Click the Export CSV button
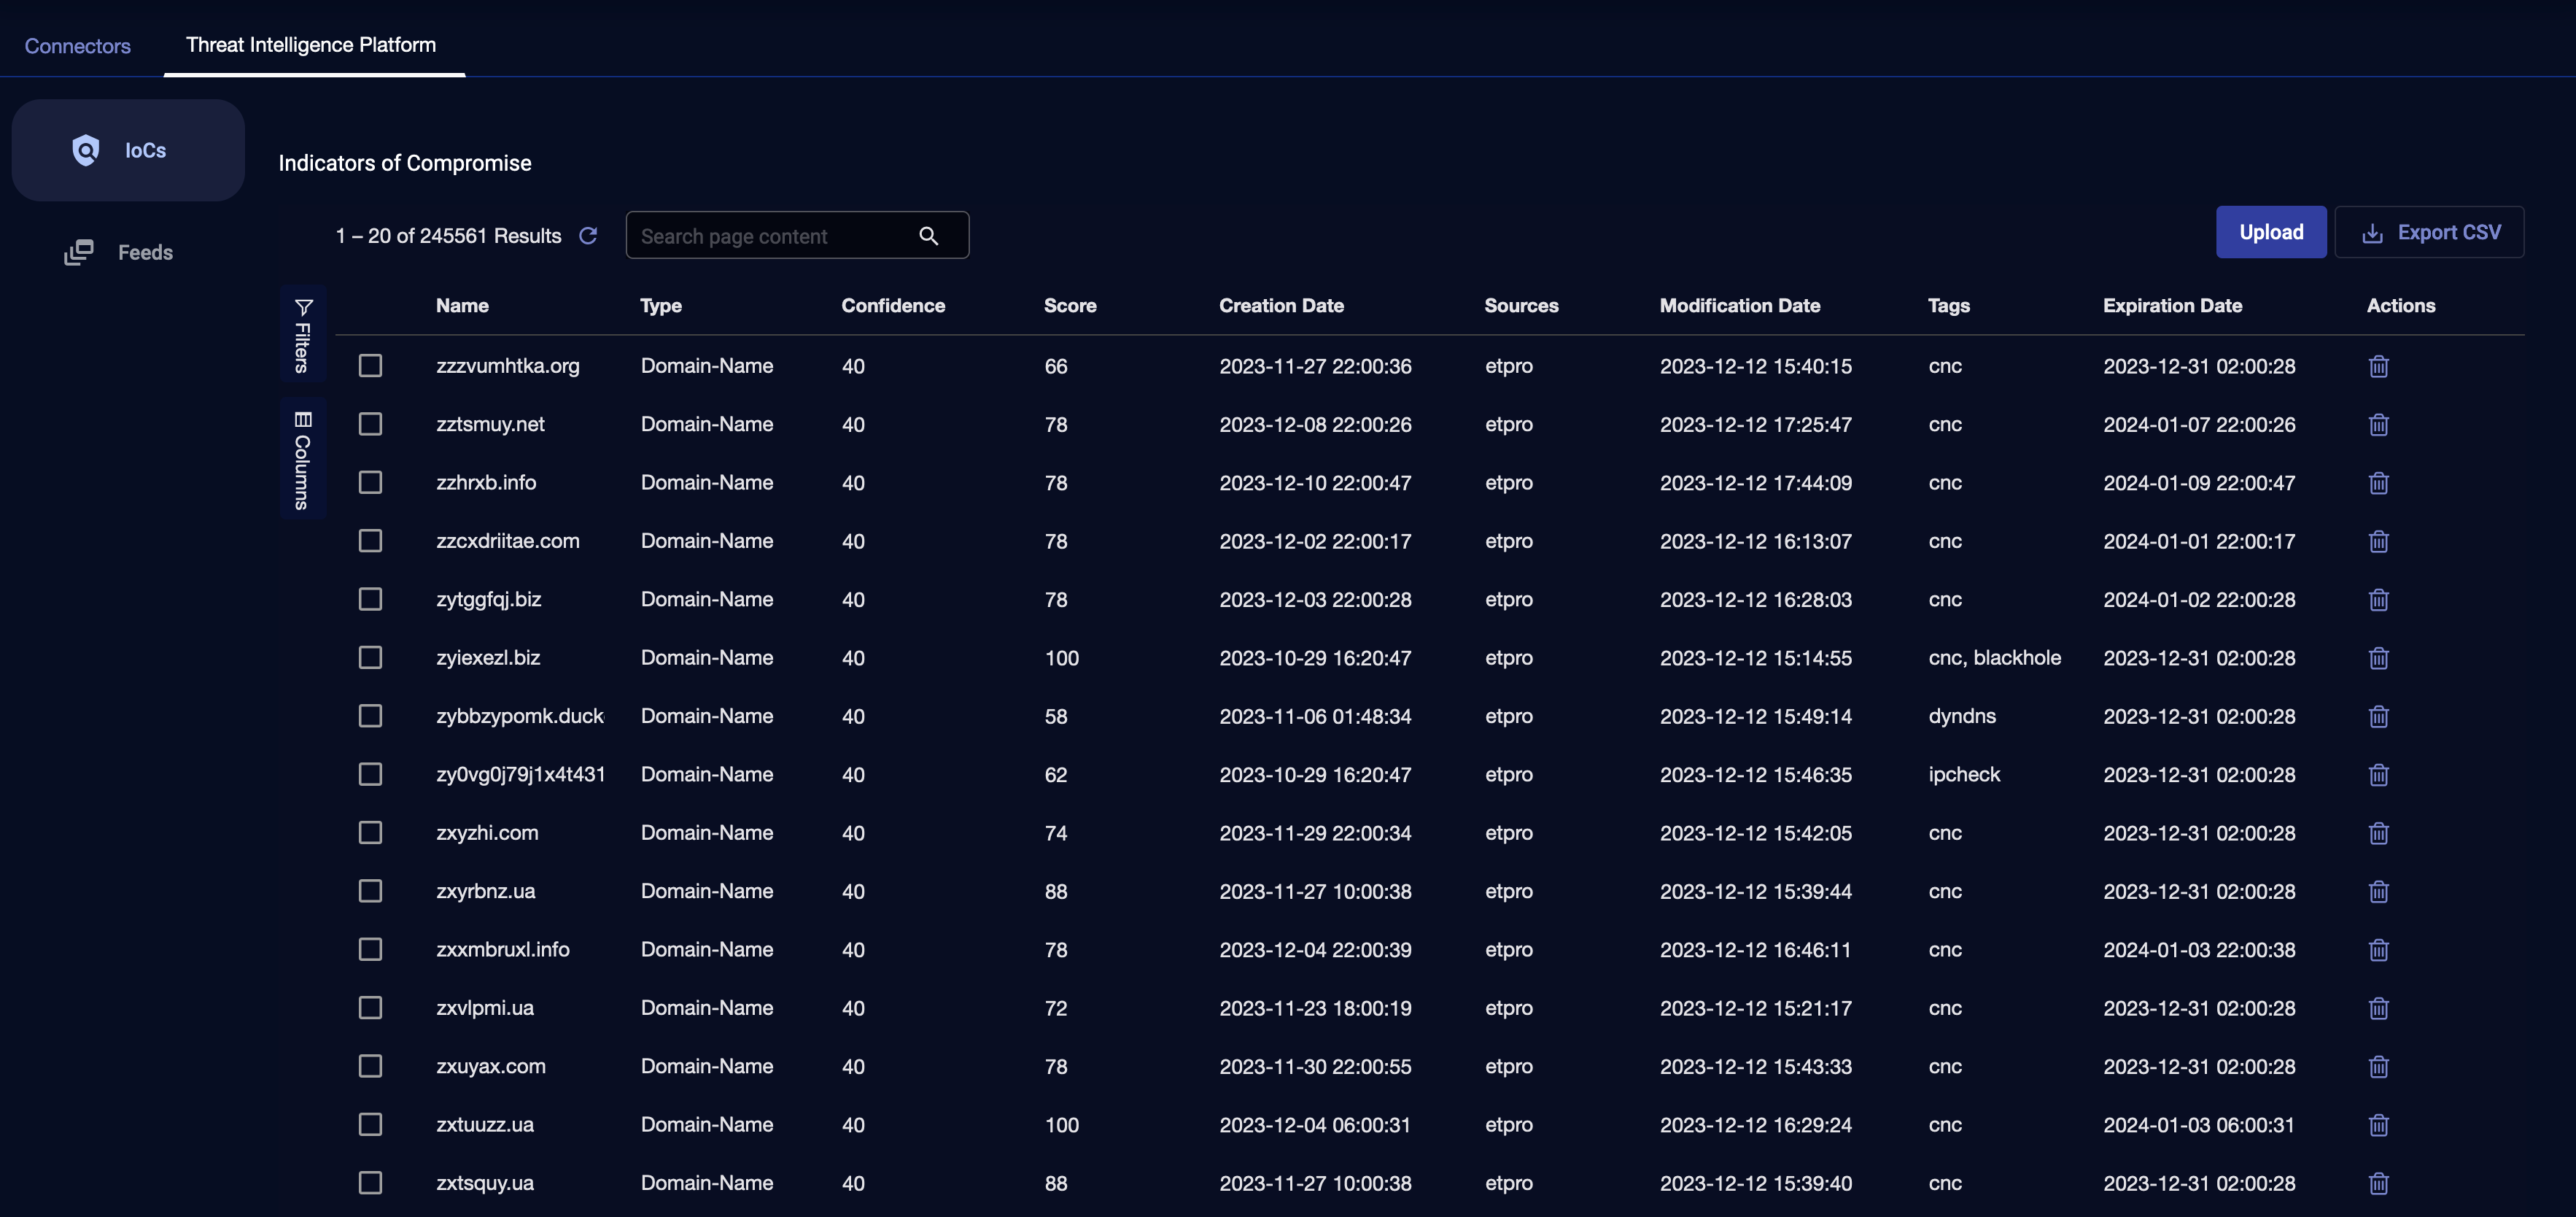Image resolution: width=2576 pixels, height=1217 pixels. (2429, 232)
